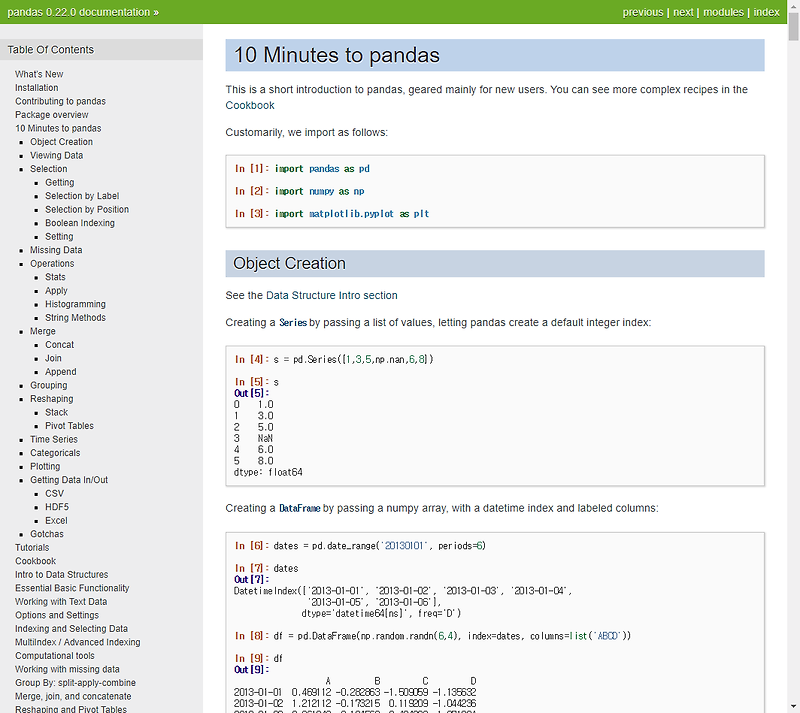Click the Object Creation section heading
800x713 pixels.
pyautogui.click(x=289, y=263)
